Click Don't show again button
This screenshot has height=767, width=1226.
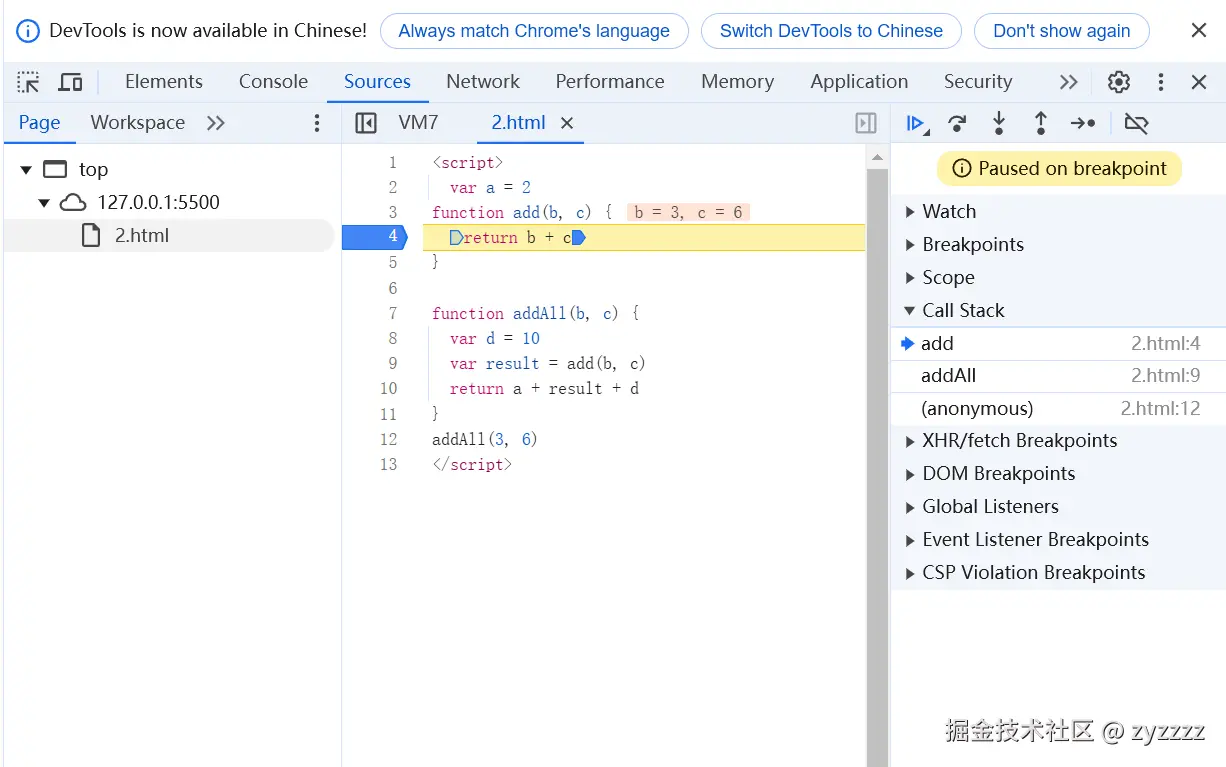(x=1062, y=31)
